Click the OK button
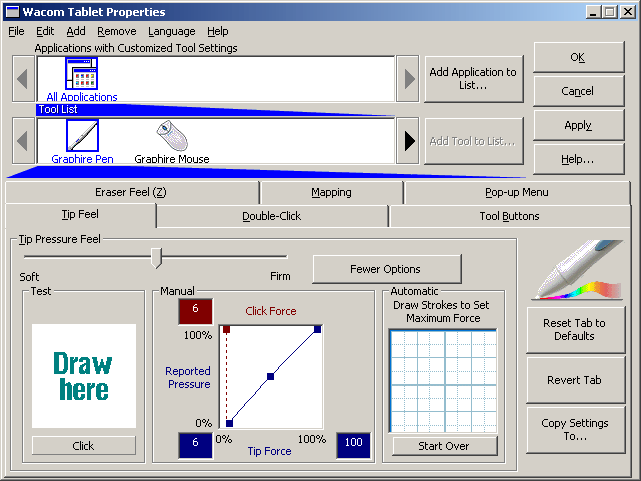 coord(578,57)
